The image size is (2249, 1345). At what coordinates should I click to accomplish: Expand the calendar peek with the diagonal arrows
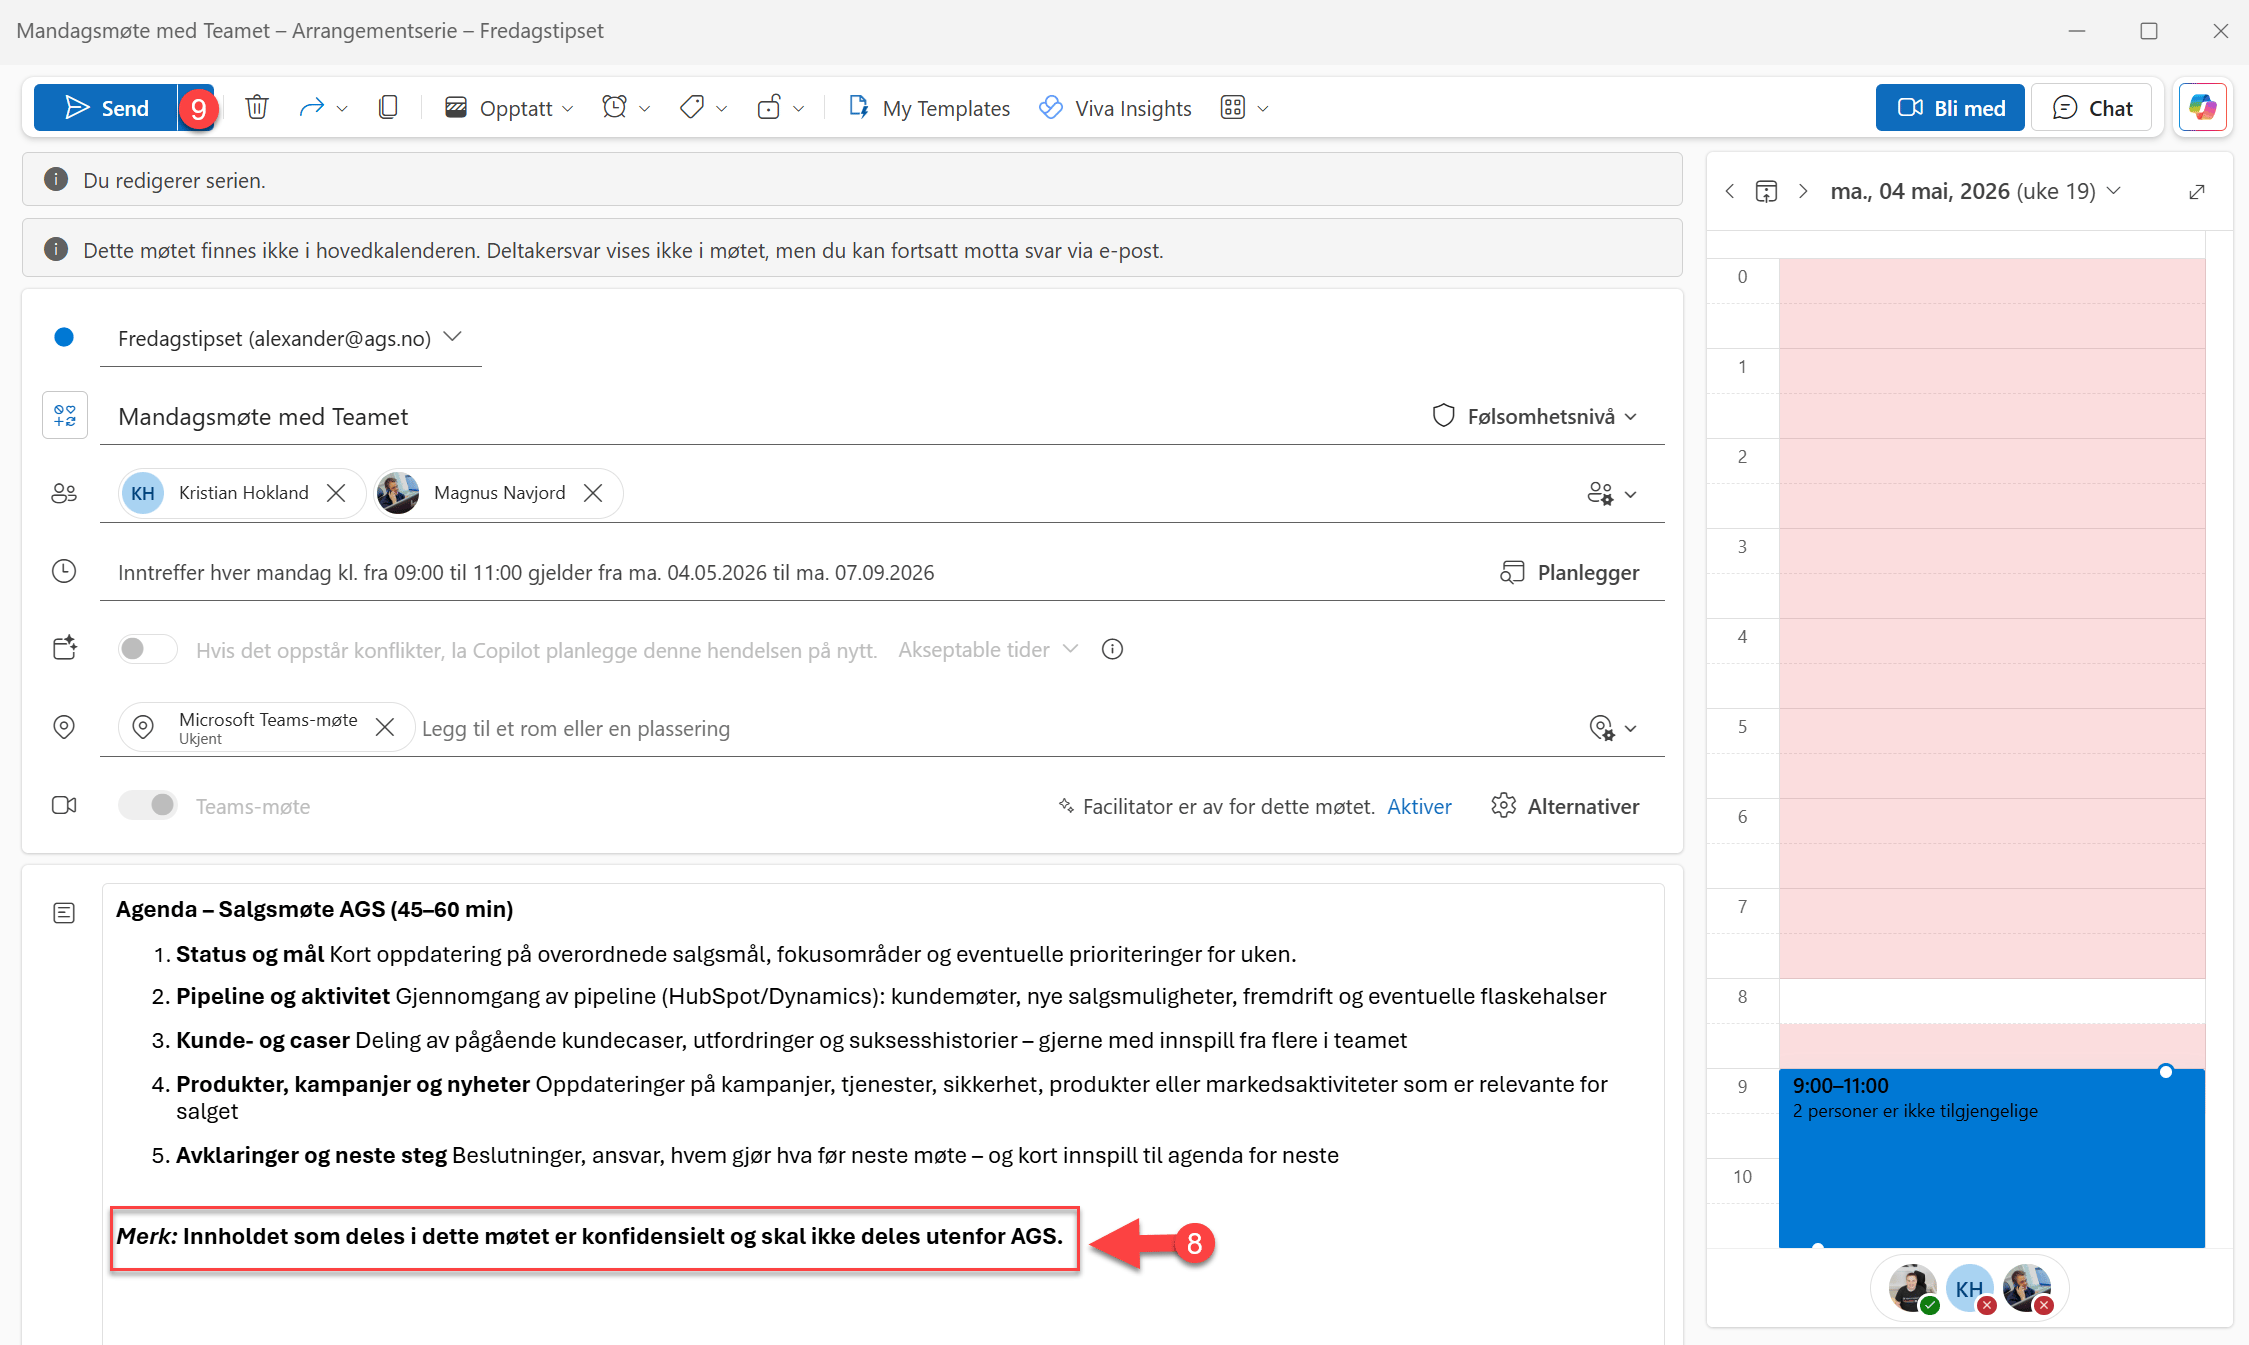(x=2196, y=190)
